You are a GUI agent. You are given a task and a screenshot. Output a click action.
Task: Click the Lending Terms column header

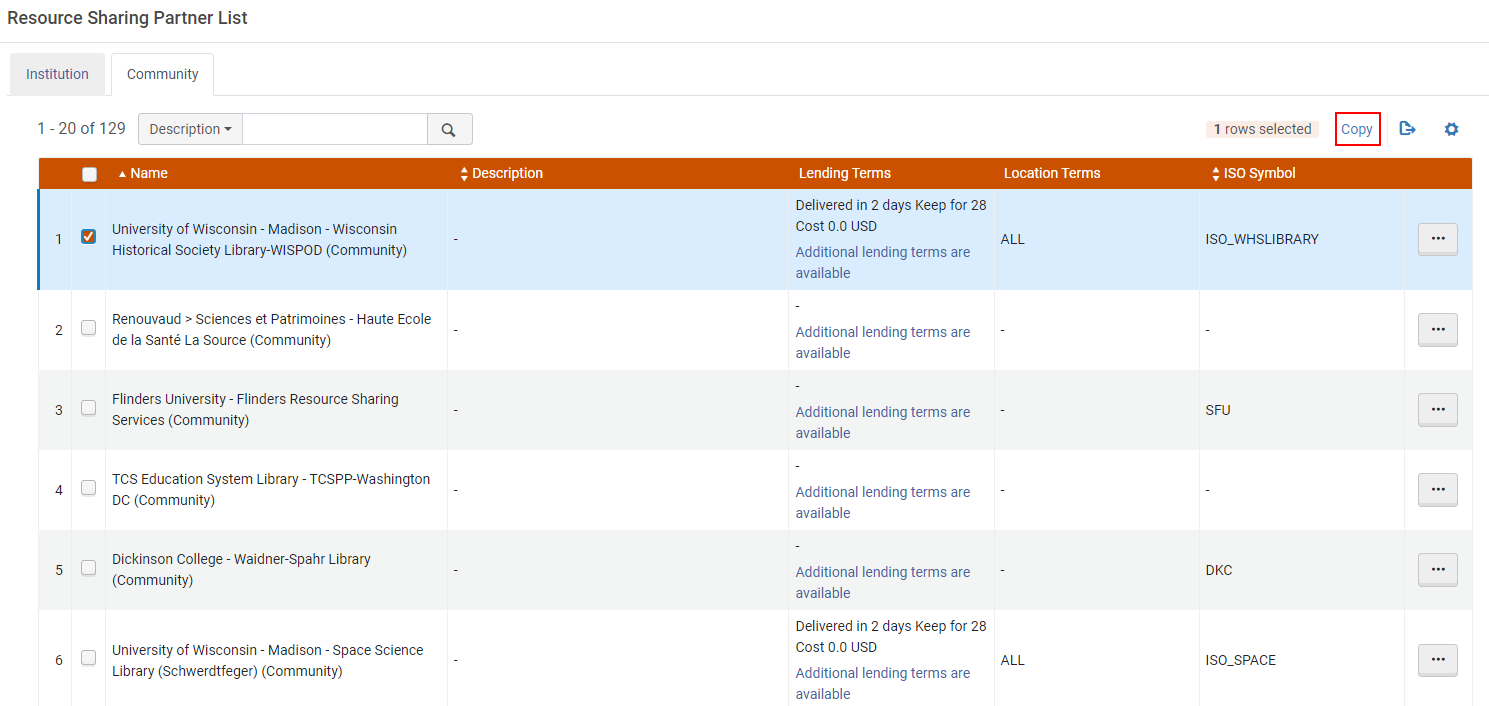coord(845,173)
